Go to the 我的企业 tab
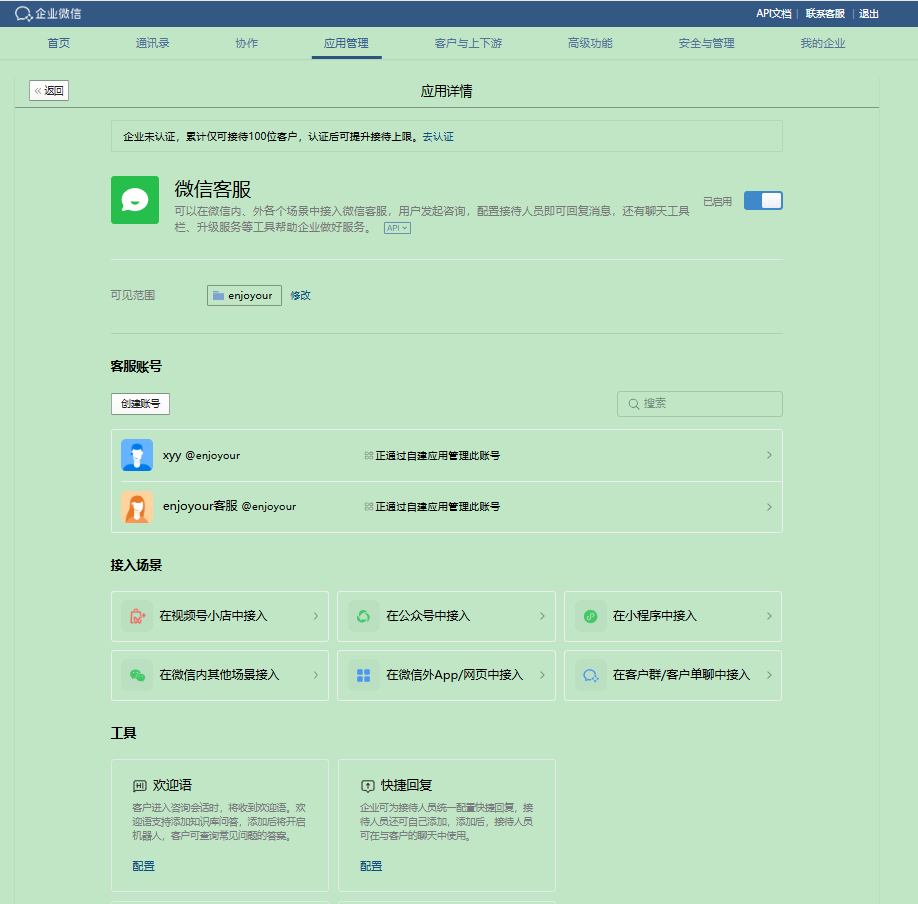918x904 pixels. (x=823, y=43)
